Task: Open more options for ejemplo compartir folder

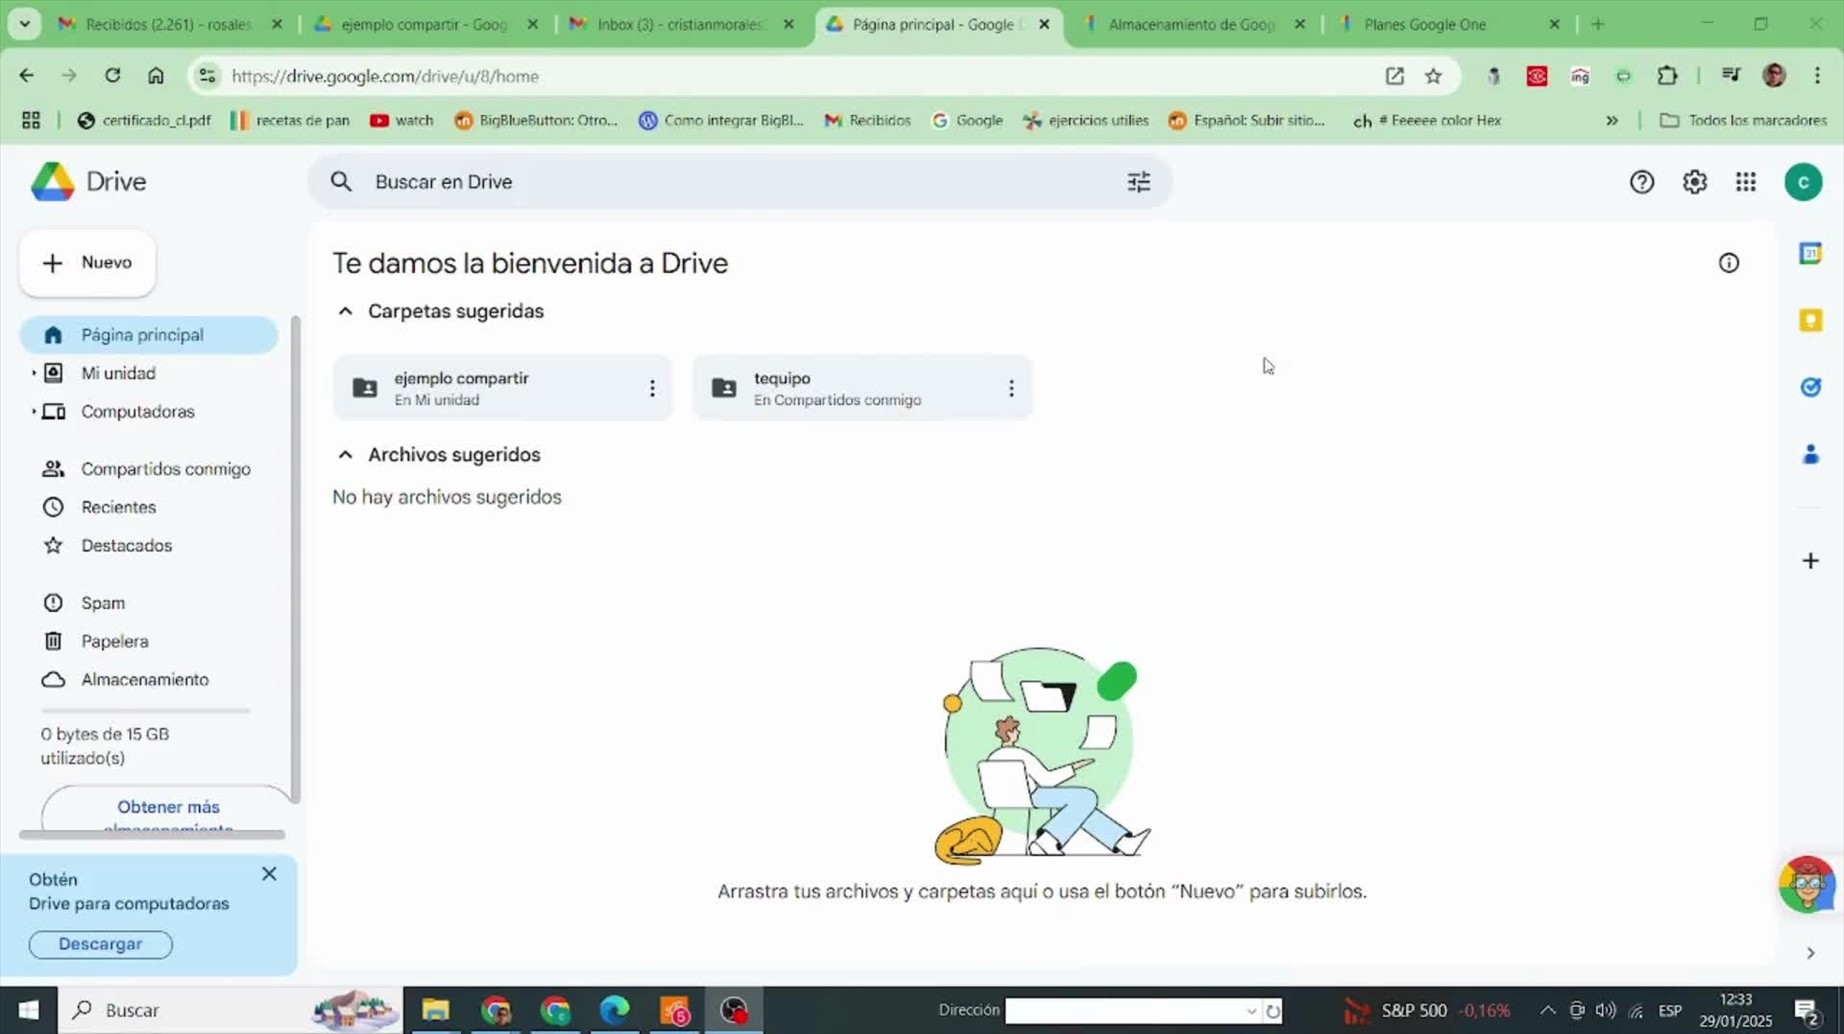Action: pyautogui.click(x=652, y=388)
